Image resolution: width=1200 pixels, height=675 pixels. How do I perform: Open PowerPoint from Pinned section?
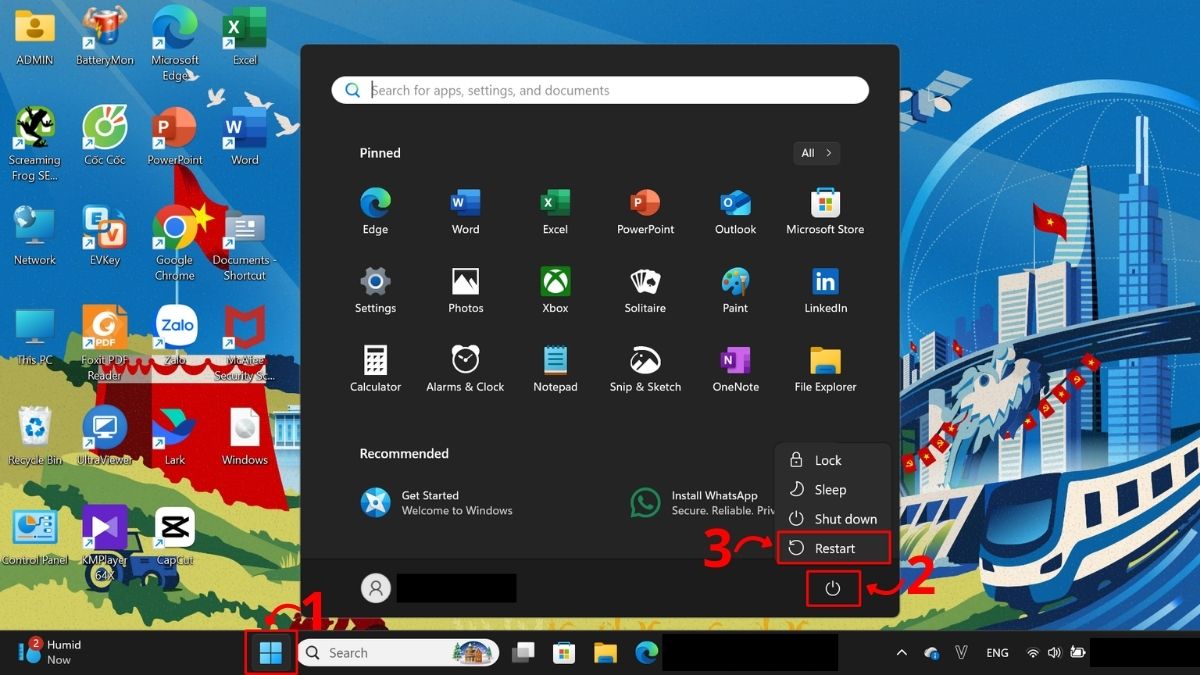coord(645,205)
